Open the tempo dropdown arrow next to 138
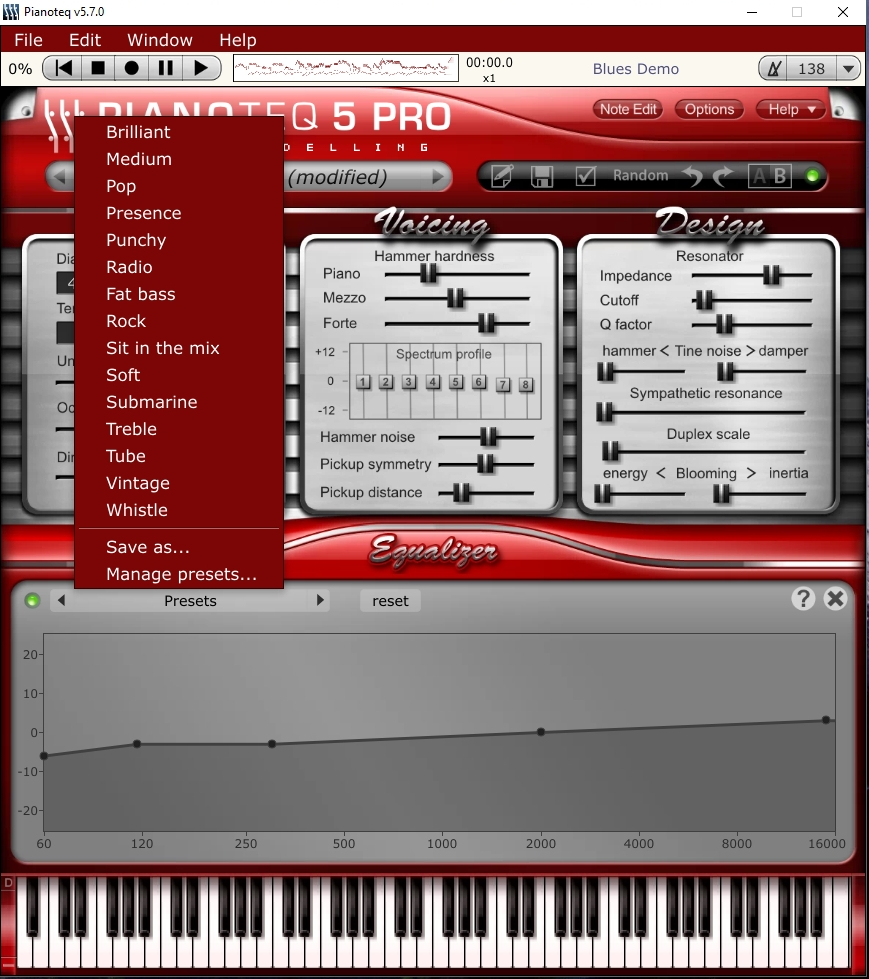 coord(848,68)
